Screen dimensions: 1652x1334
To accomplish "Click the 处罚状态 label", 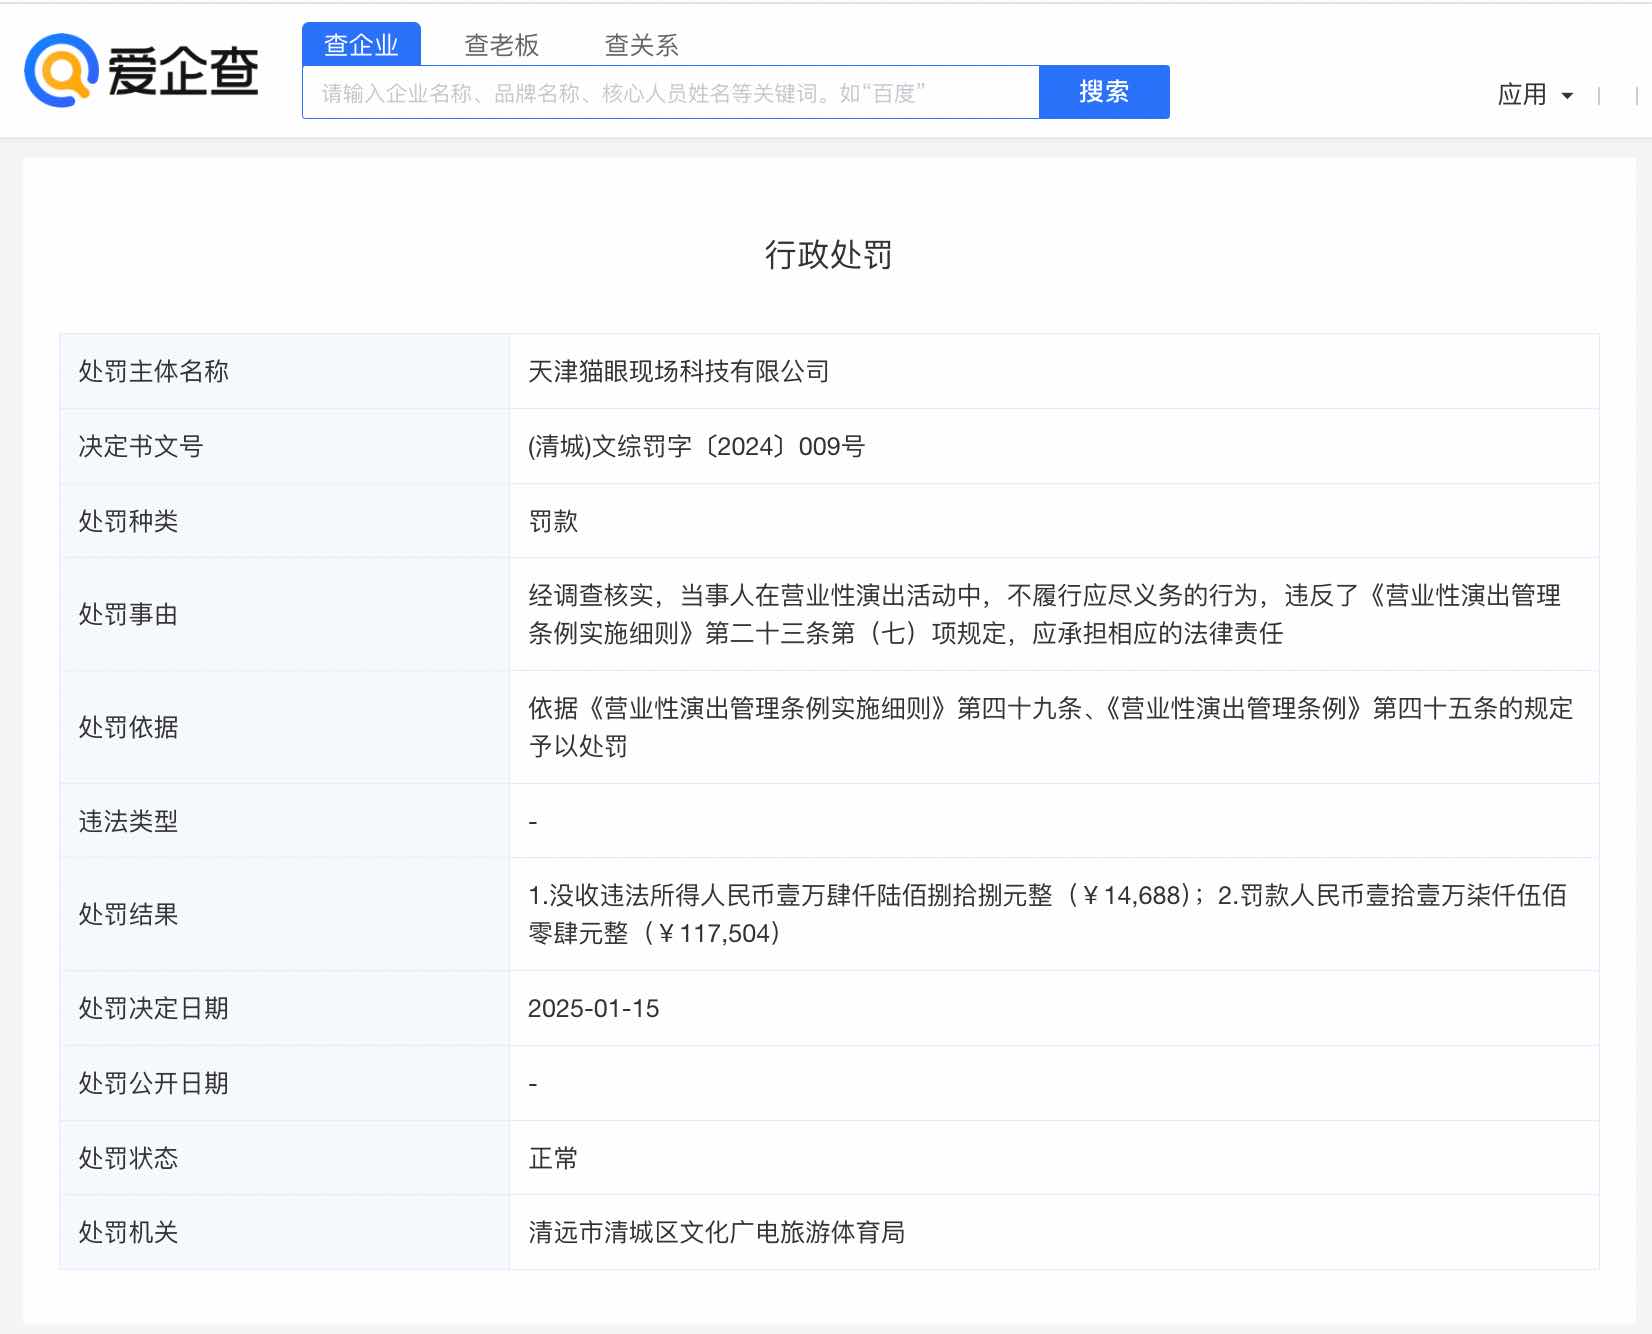I will click(128, 1158).
